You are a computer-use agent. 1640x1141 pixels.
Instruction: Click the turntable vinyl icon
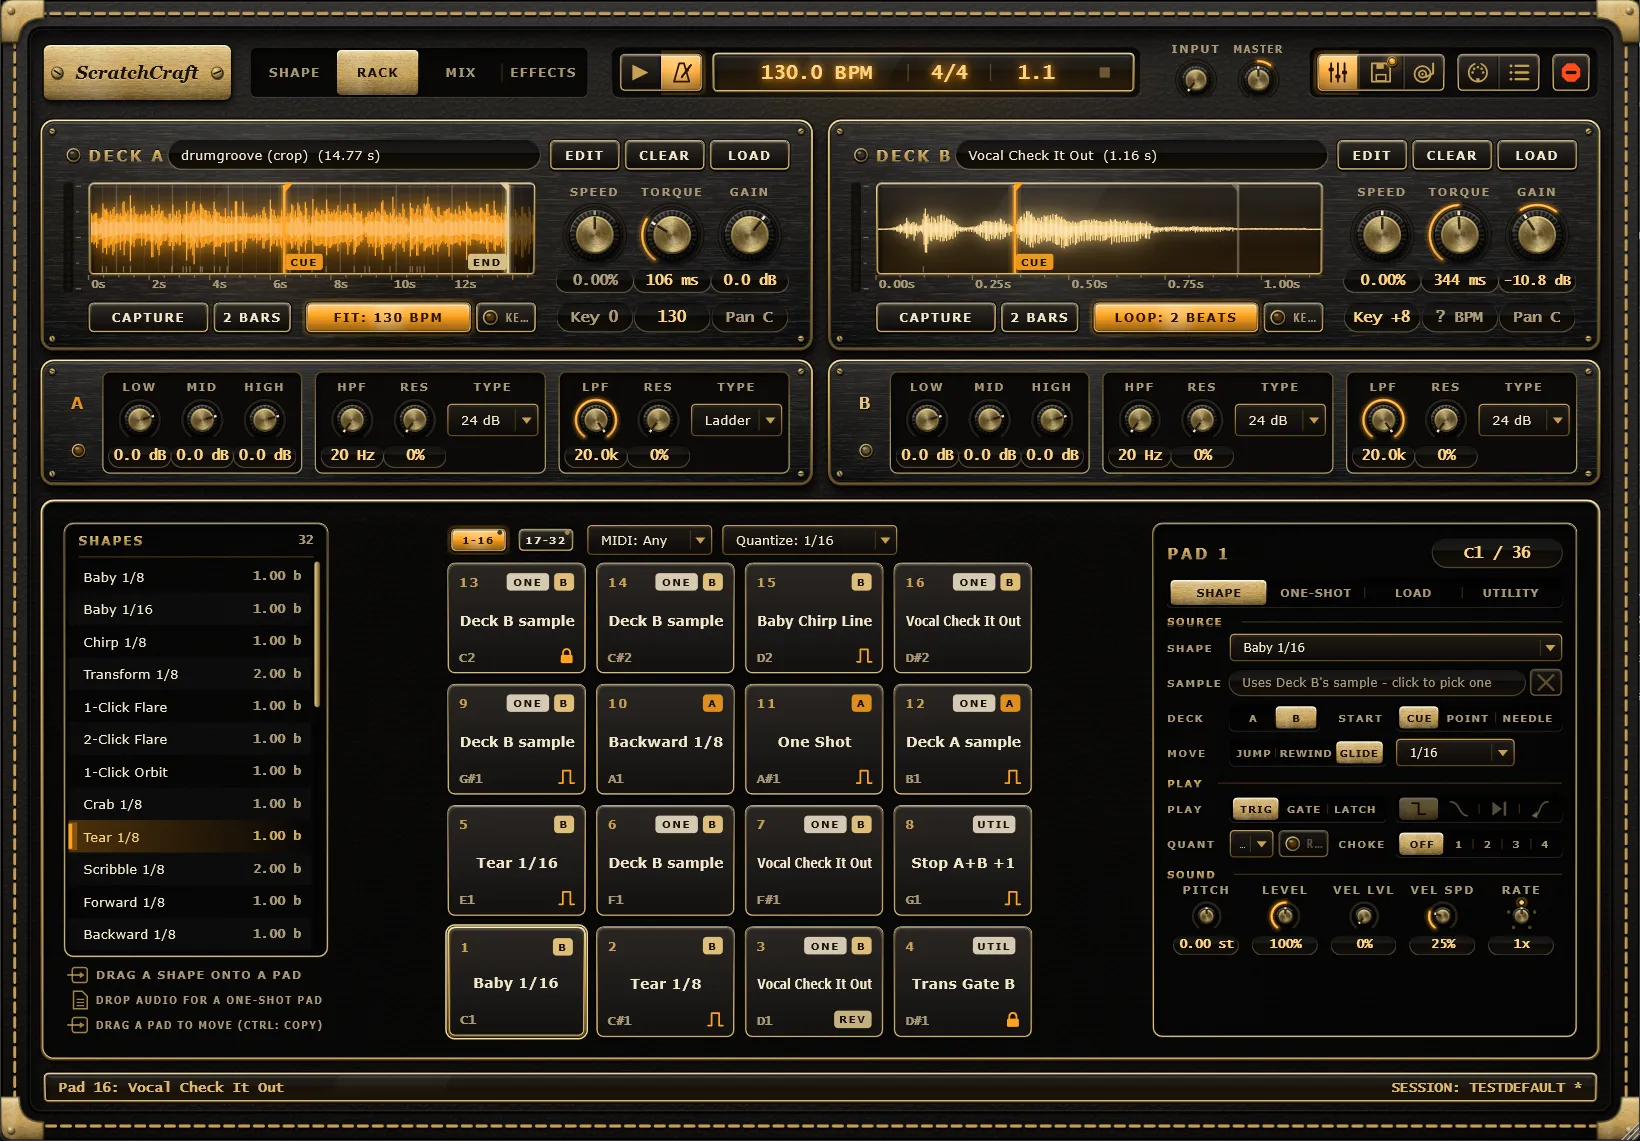(1424, 72)
